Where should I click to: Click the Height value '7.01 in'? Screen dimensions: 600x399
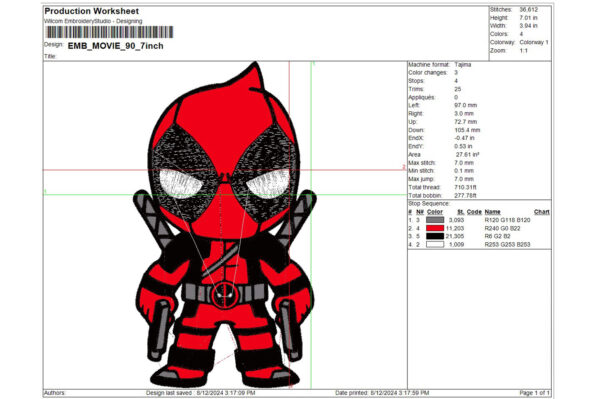[528, 18]
